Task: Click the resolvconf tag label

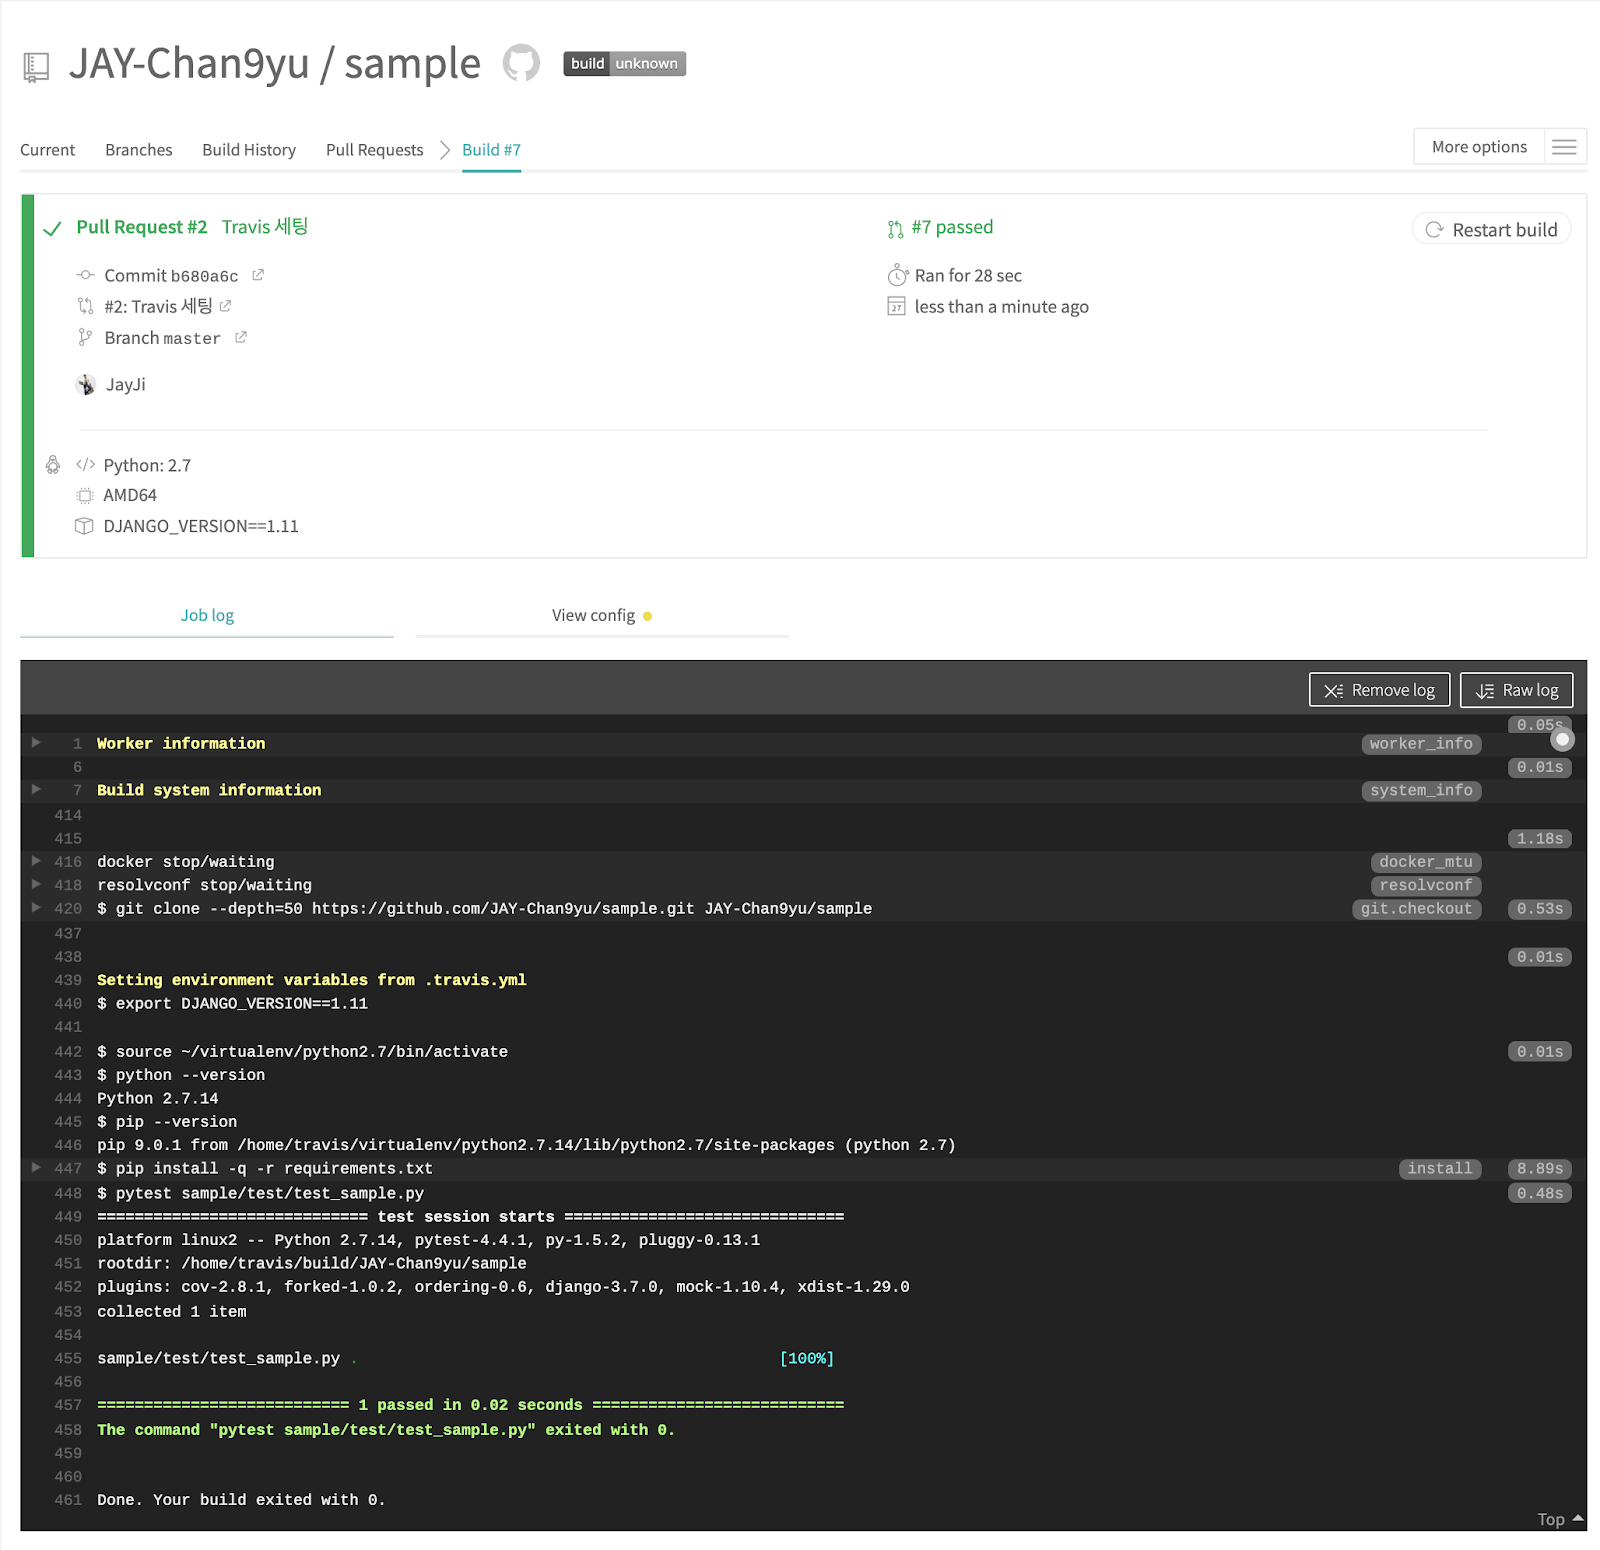Action: point(1426,885)
